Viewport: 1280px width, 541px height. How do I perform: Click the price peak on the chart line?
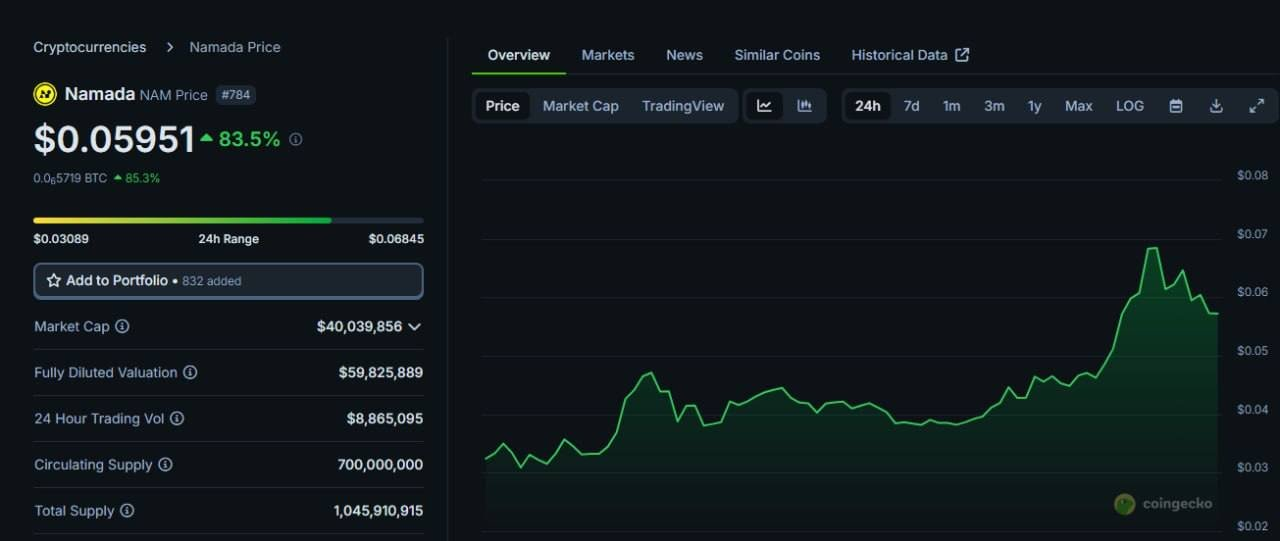[1152, 248]
